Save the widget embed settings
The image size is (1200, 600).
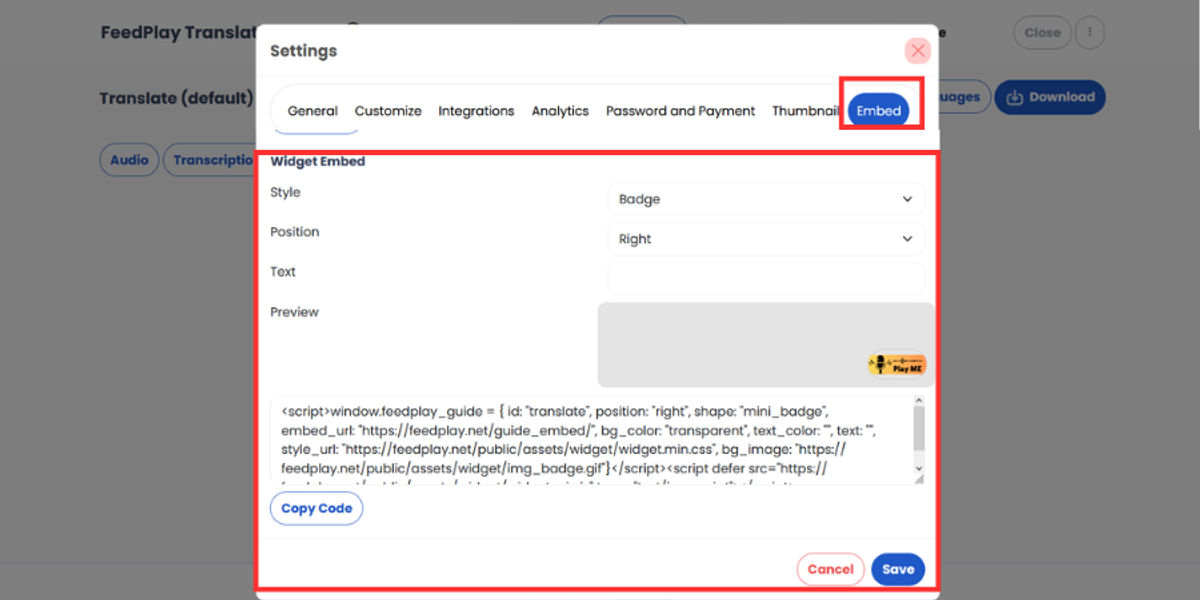[898, 569]
